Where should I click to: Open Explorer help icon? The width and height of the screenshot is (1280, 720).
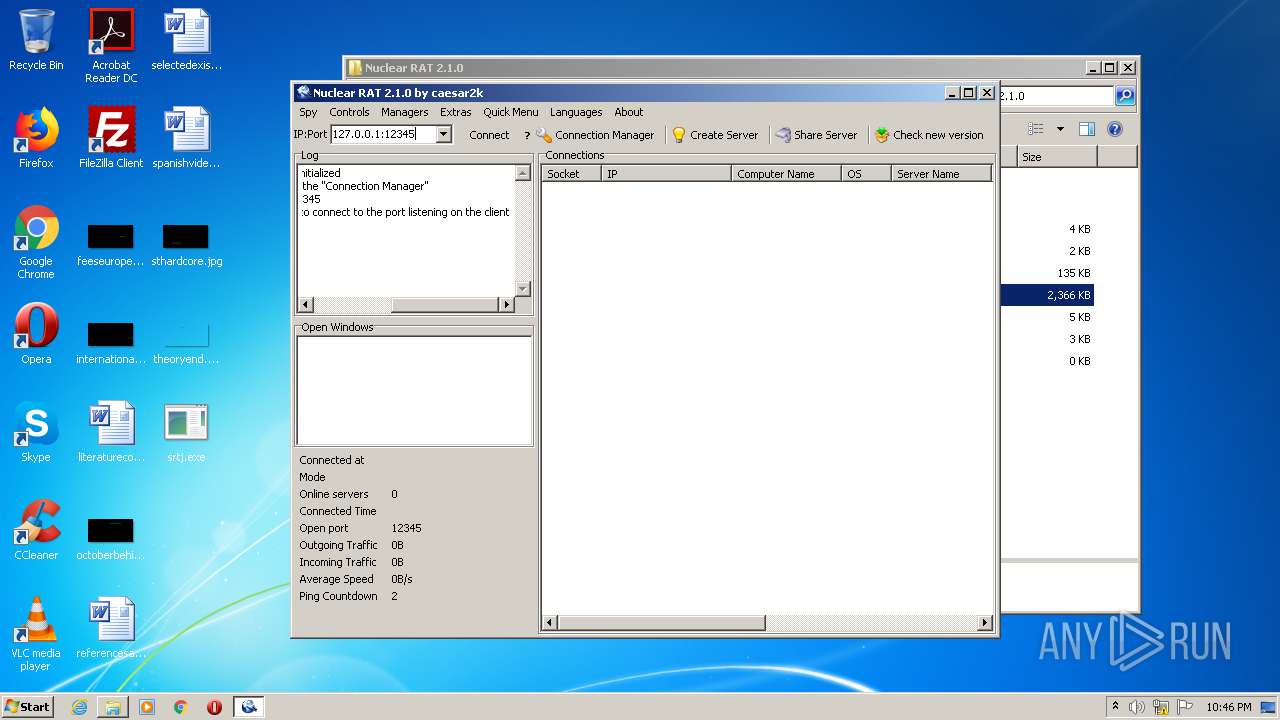(x=1115, y=129)
